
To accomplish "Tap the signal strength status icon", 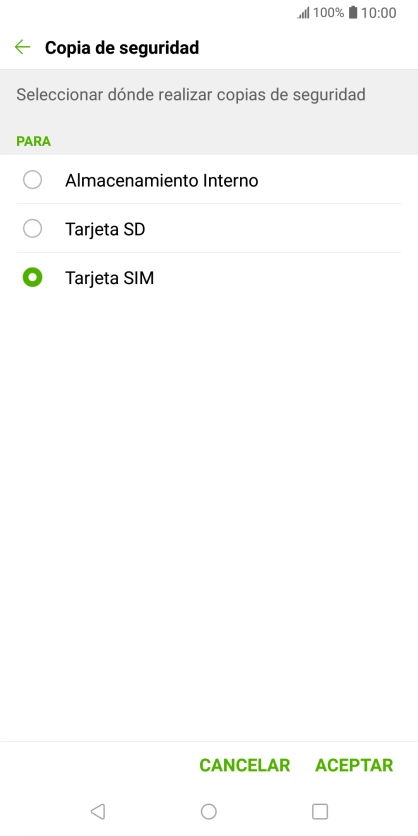I will 303,13.
